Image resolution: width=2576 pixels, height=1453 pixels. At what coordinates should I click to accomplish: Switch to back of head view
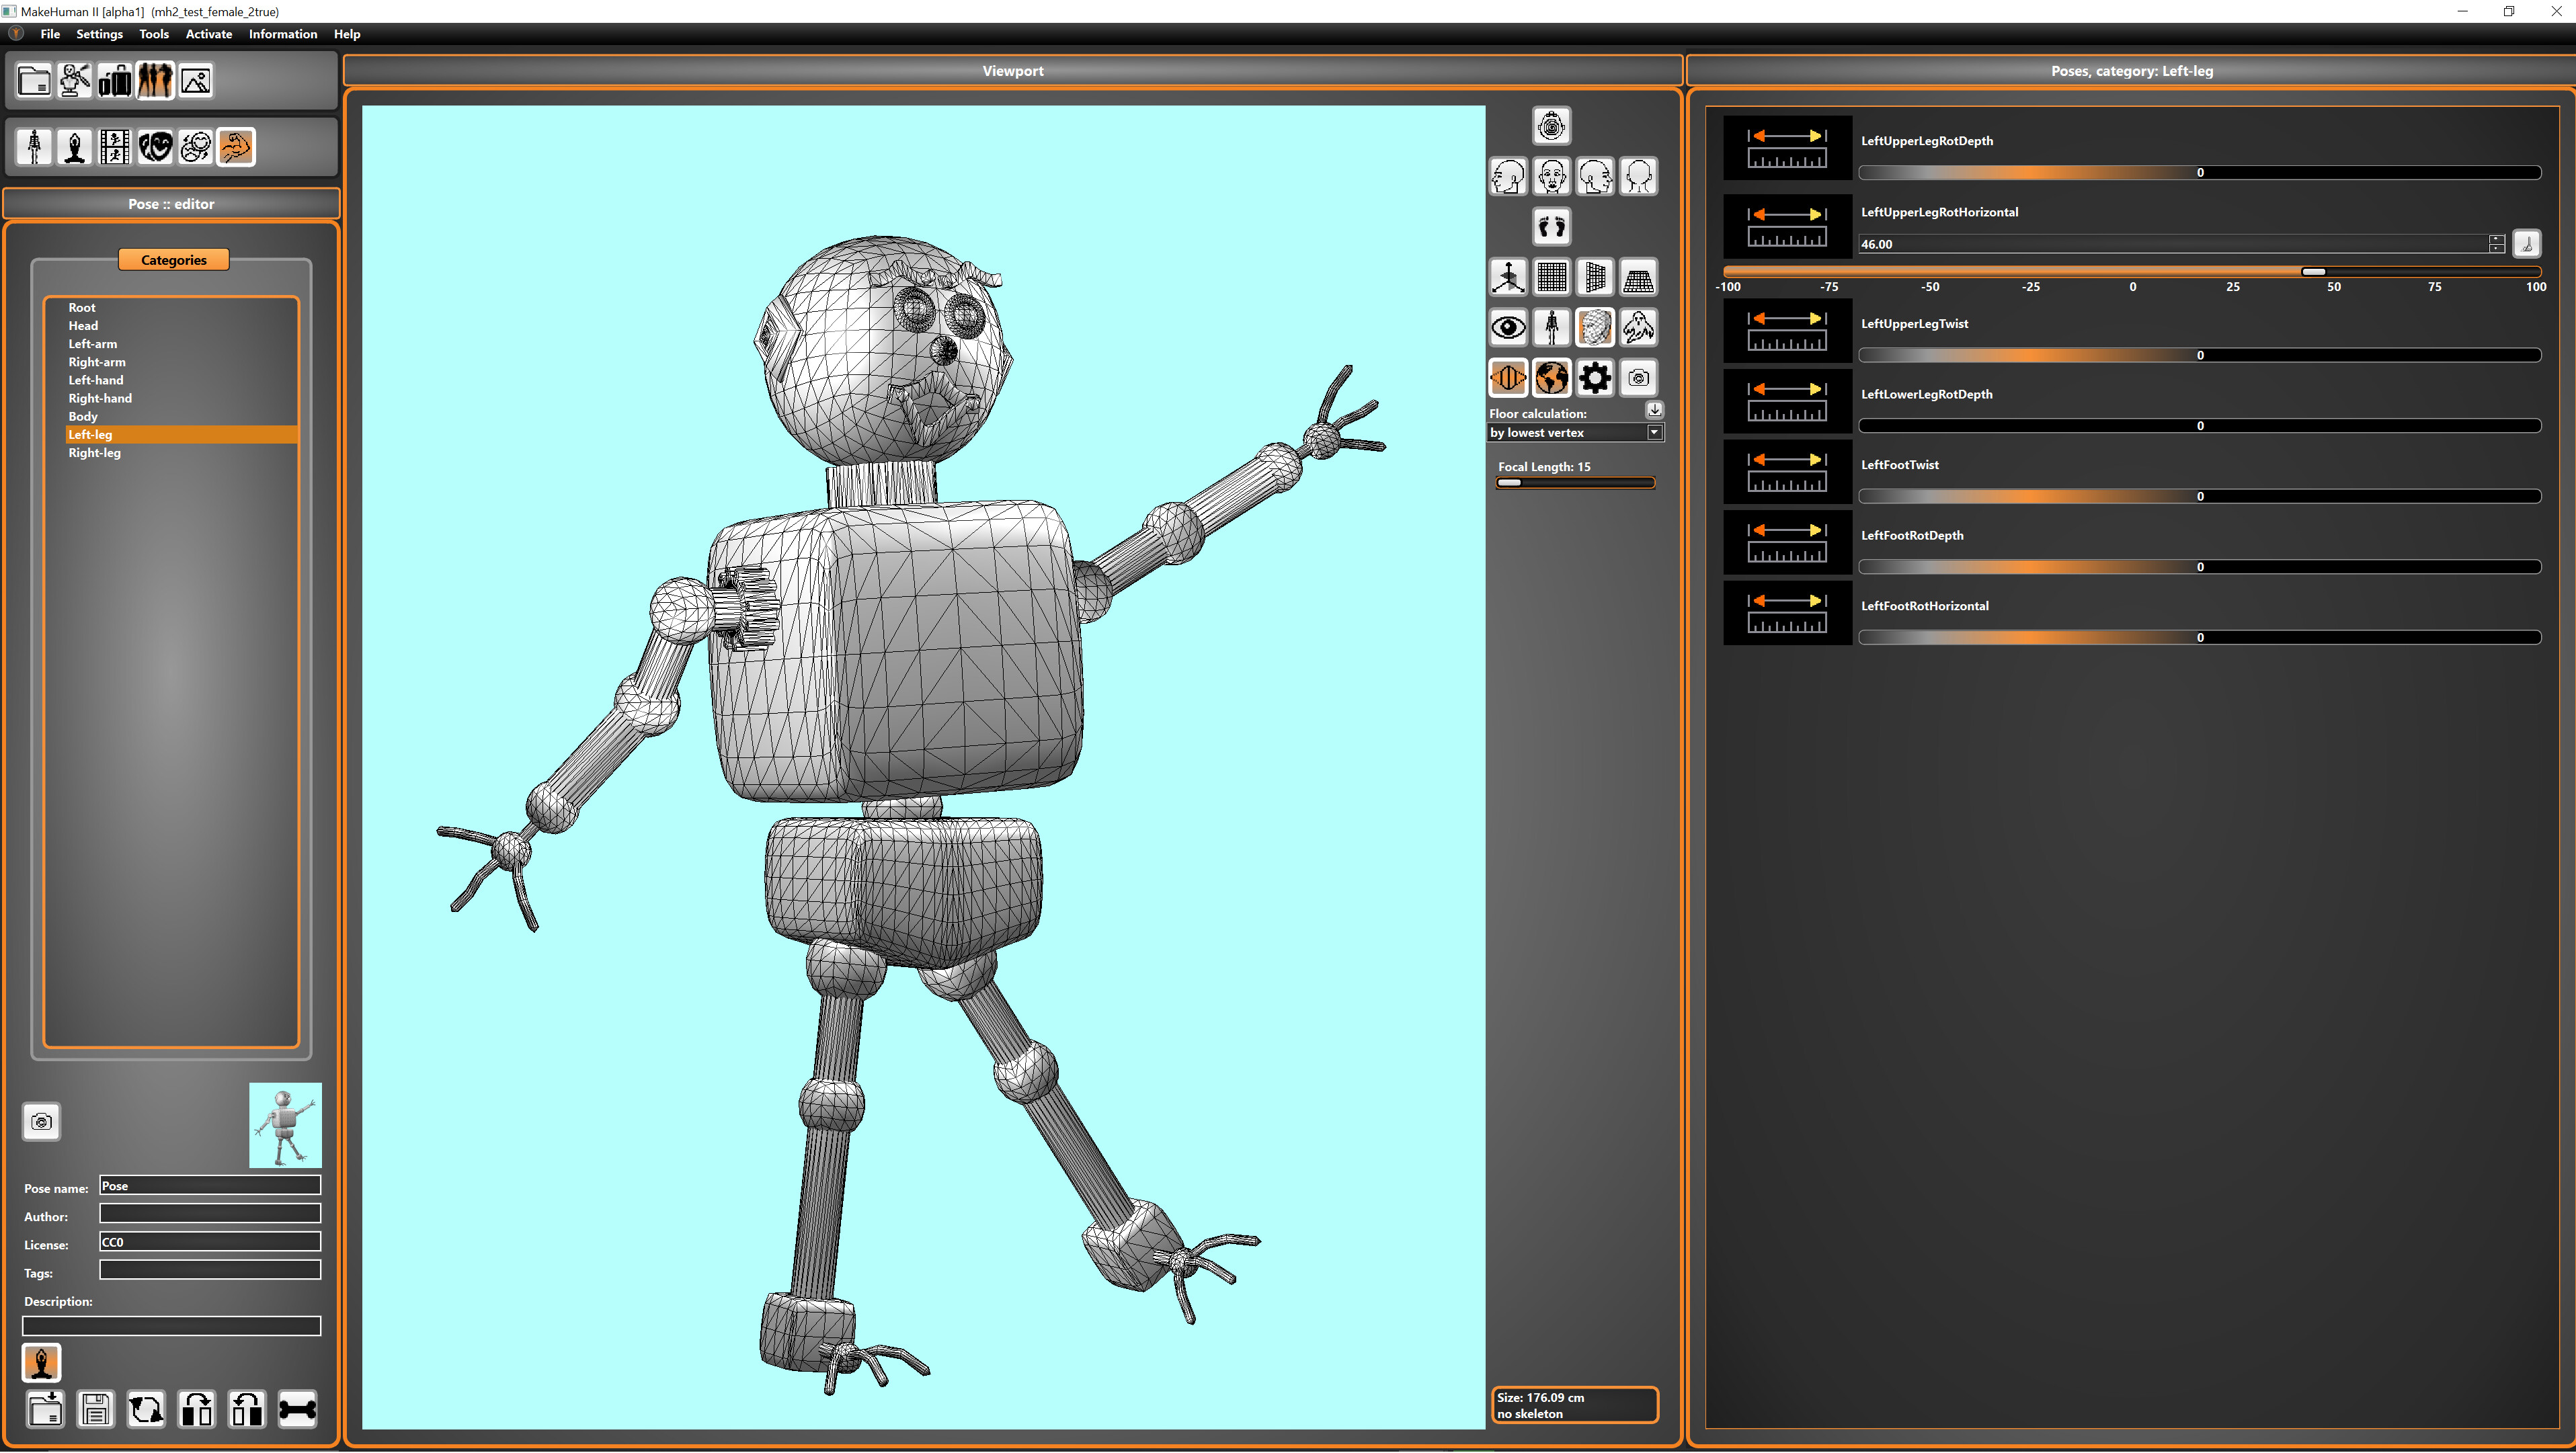point(1638,177)
